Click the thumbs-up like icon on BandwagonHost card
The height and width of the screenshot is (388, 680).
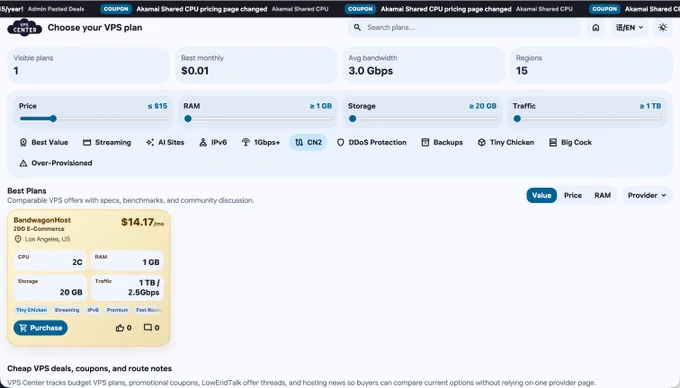[120, 328]
